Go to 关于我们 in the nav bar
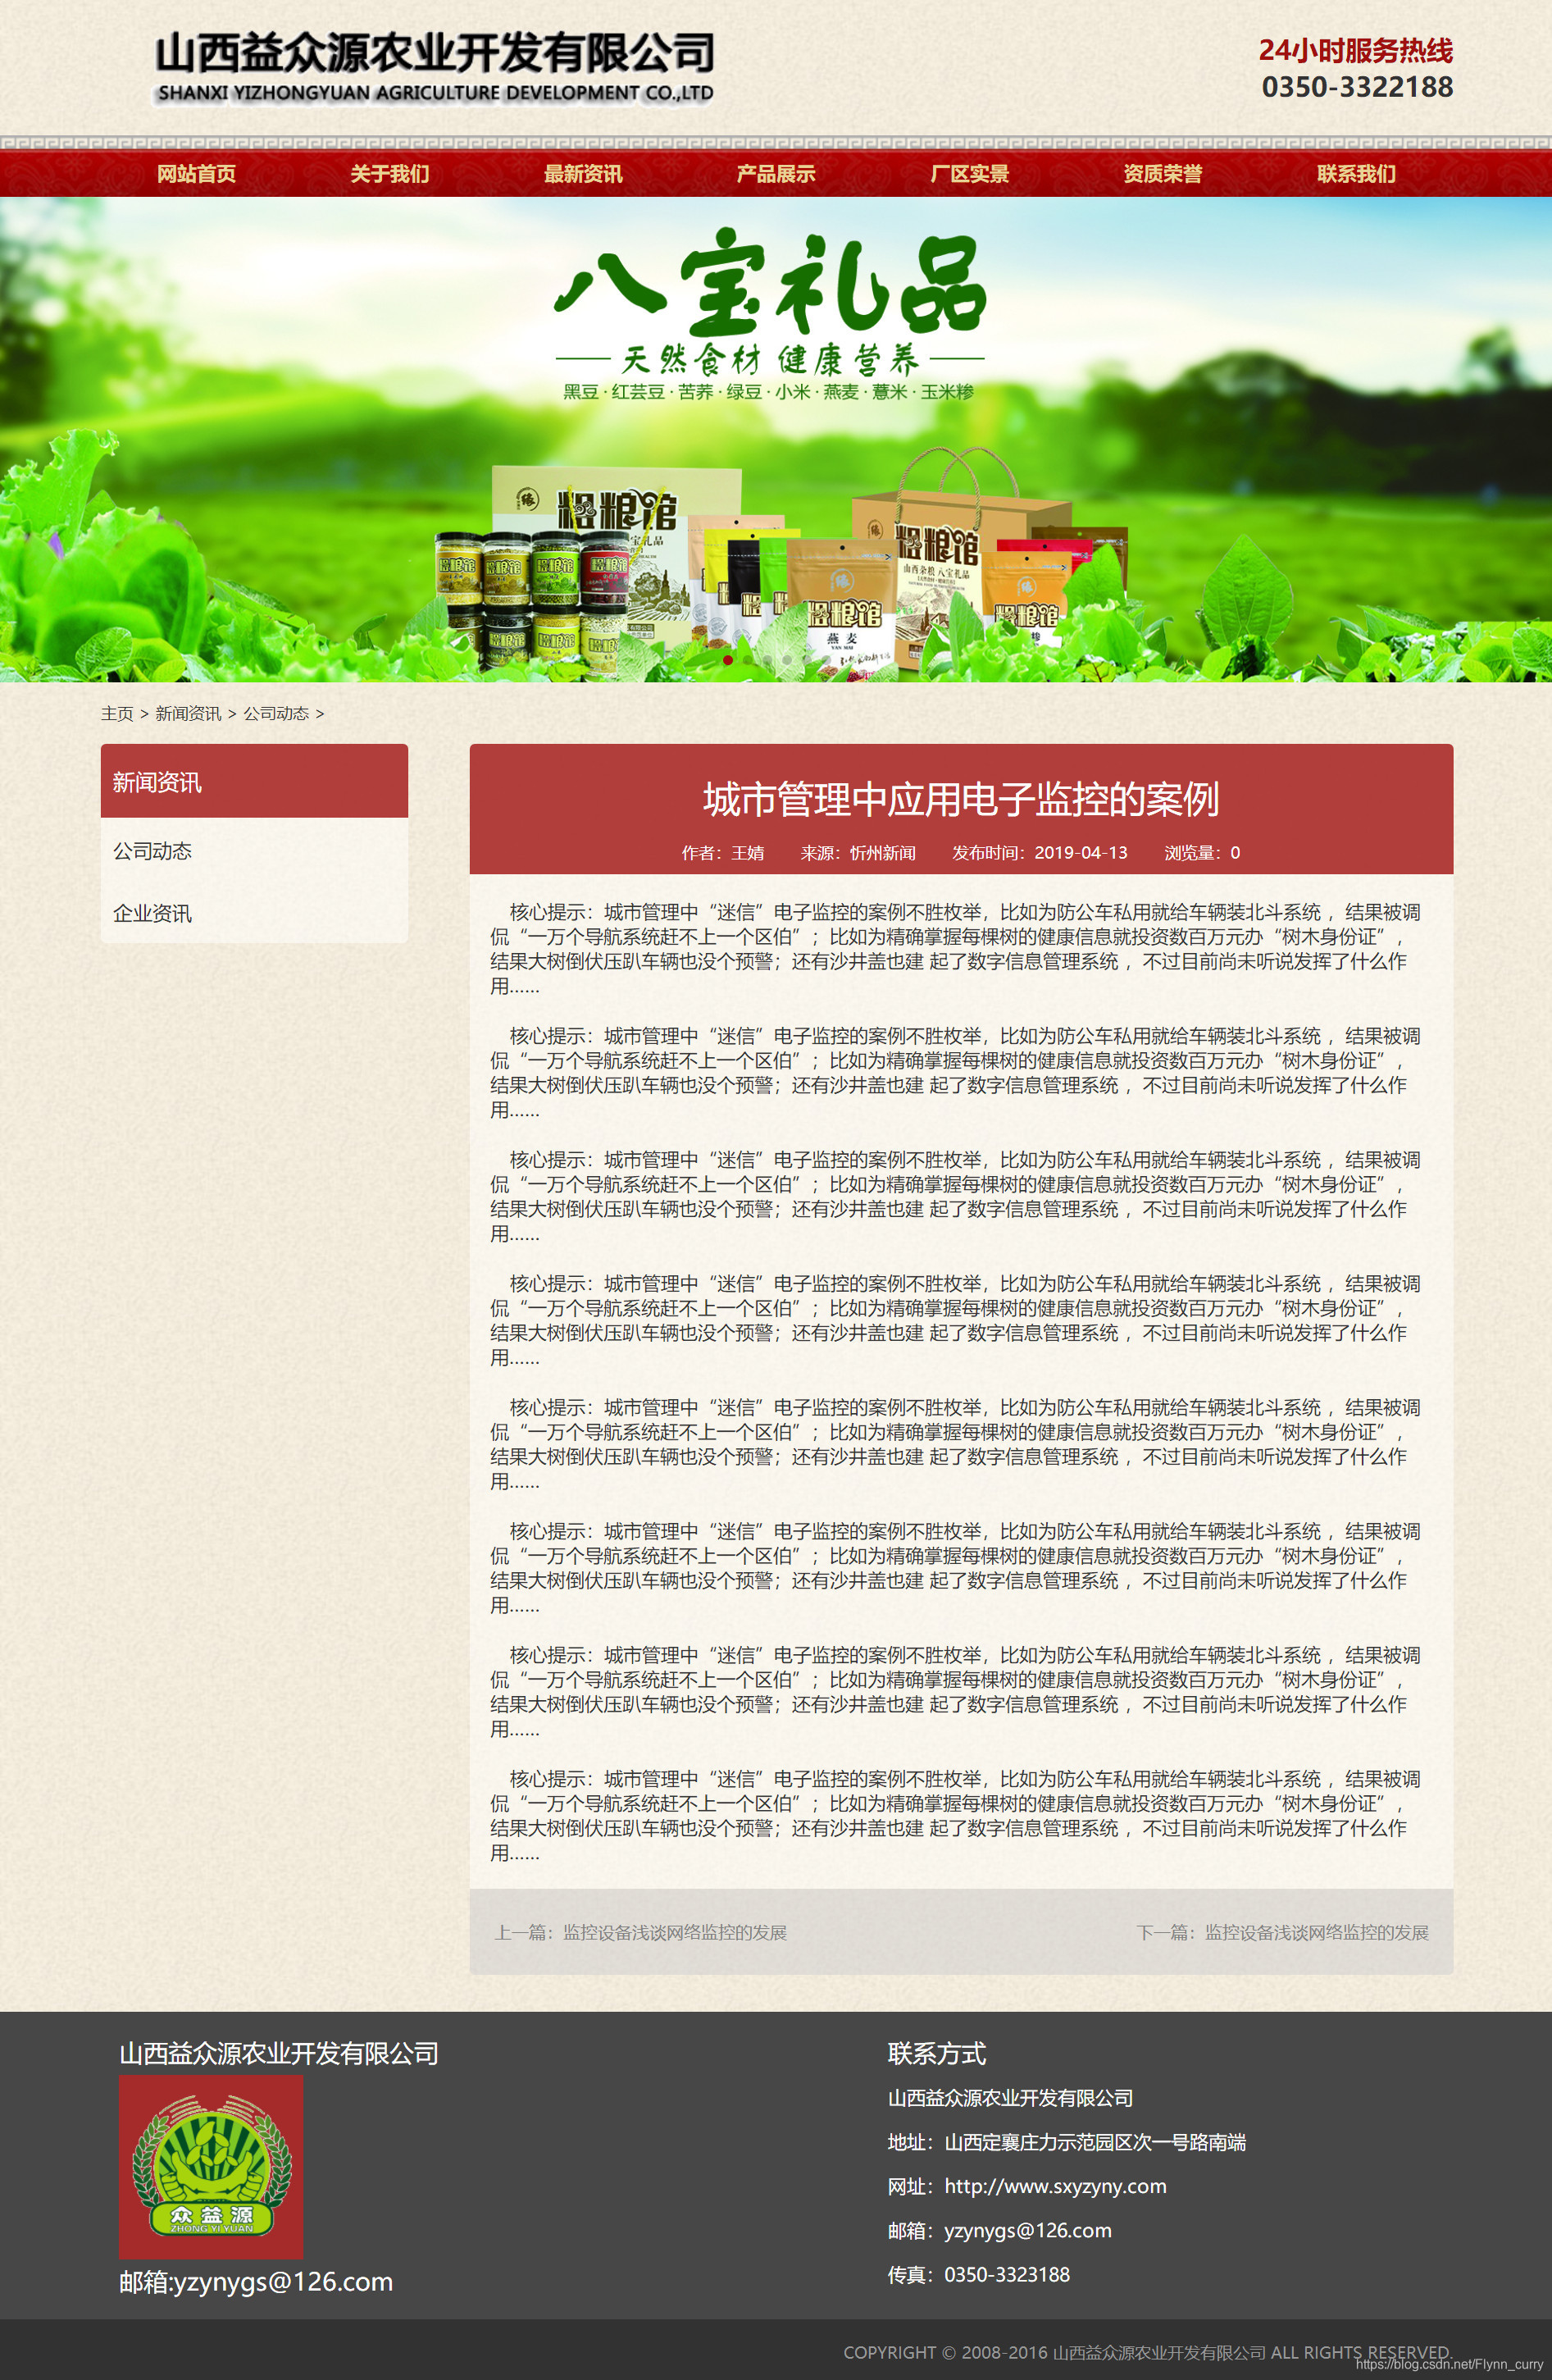 [x=390, y=174]
